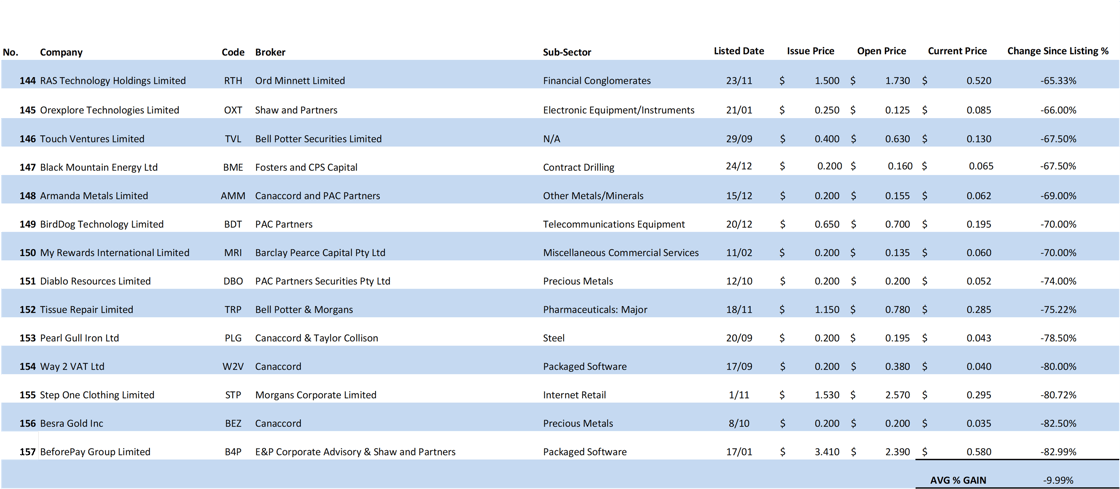Click Black Mountain Energy Ltd cell
1120x489 pixels.
(x=99, y=167)
